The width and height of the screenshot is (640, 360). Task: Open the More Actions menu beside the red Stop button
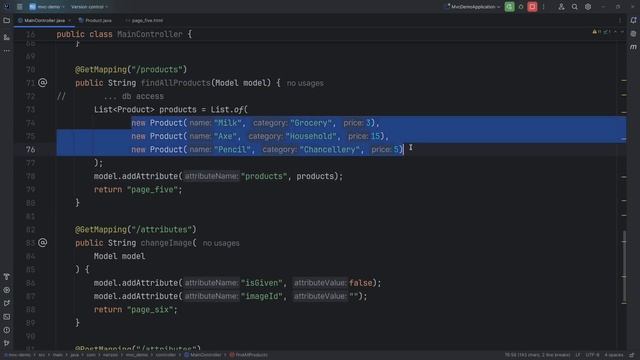point(543,7)
